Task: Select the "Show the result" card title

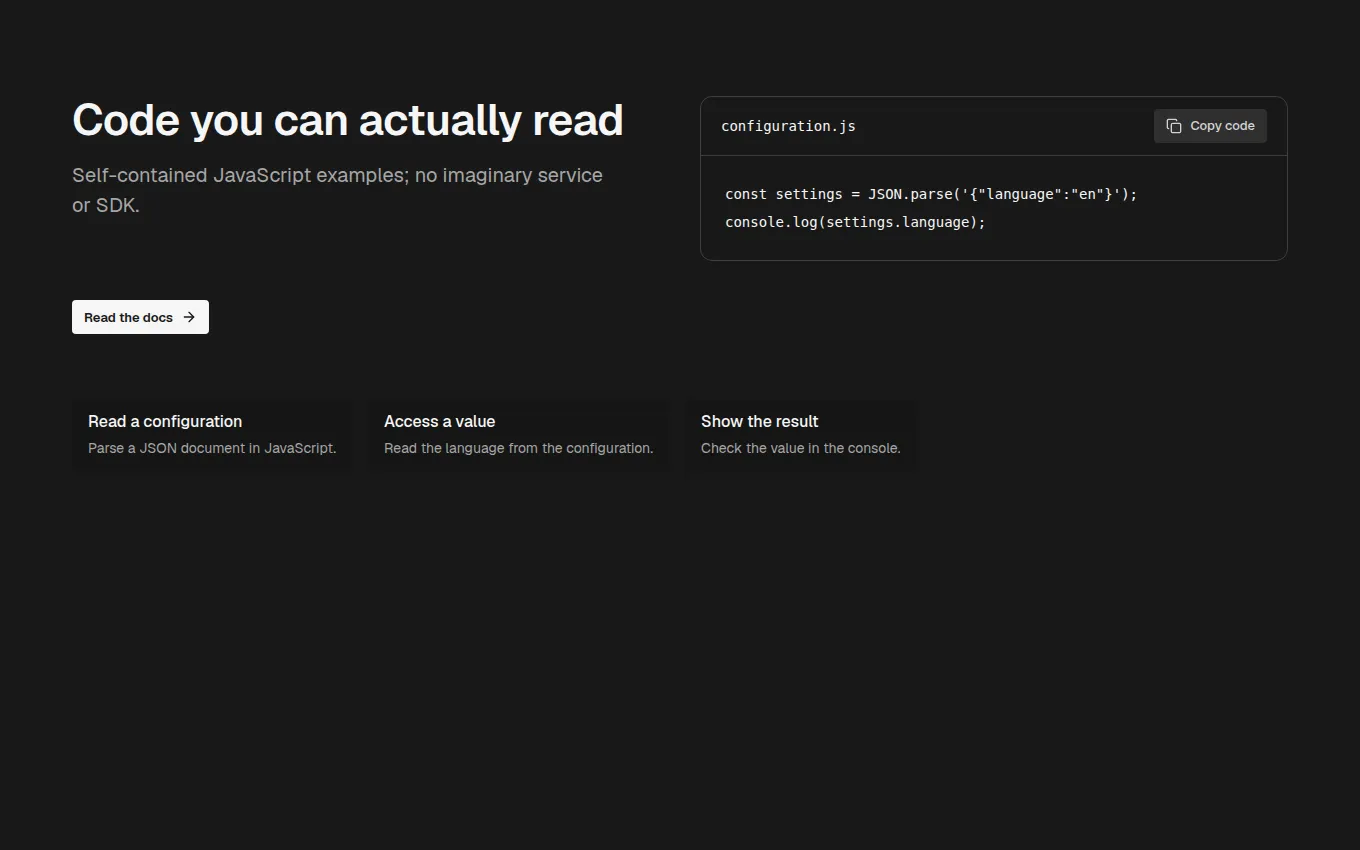Action: click(760, 421)
